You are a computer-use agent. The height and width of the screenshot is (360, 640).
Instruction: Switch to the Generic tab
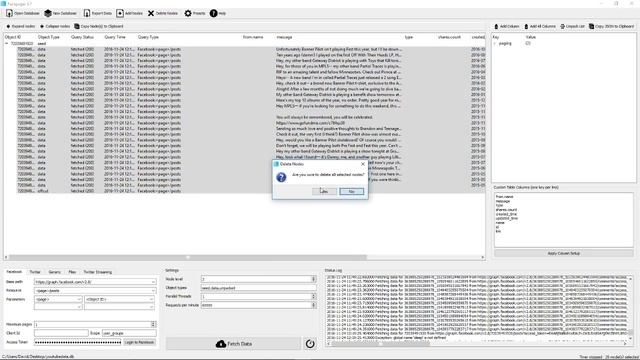pyautogui.click(x=54, y=272)
